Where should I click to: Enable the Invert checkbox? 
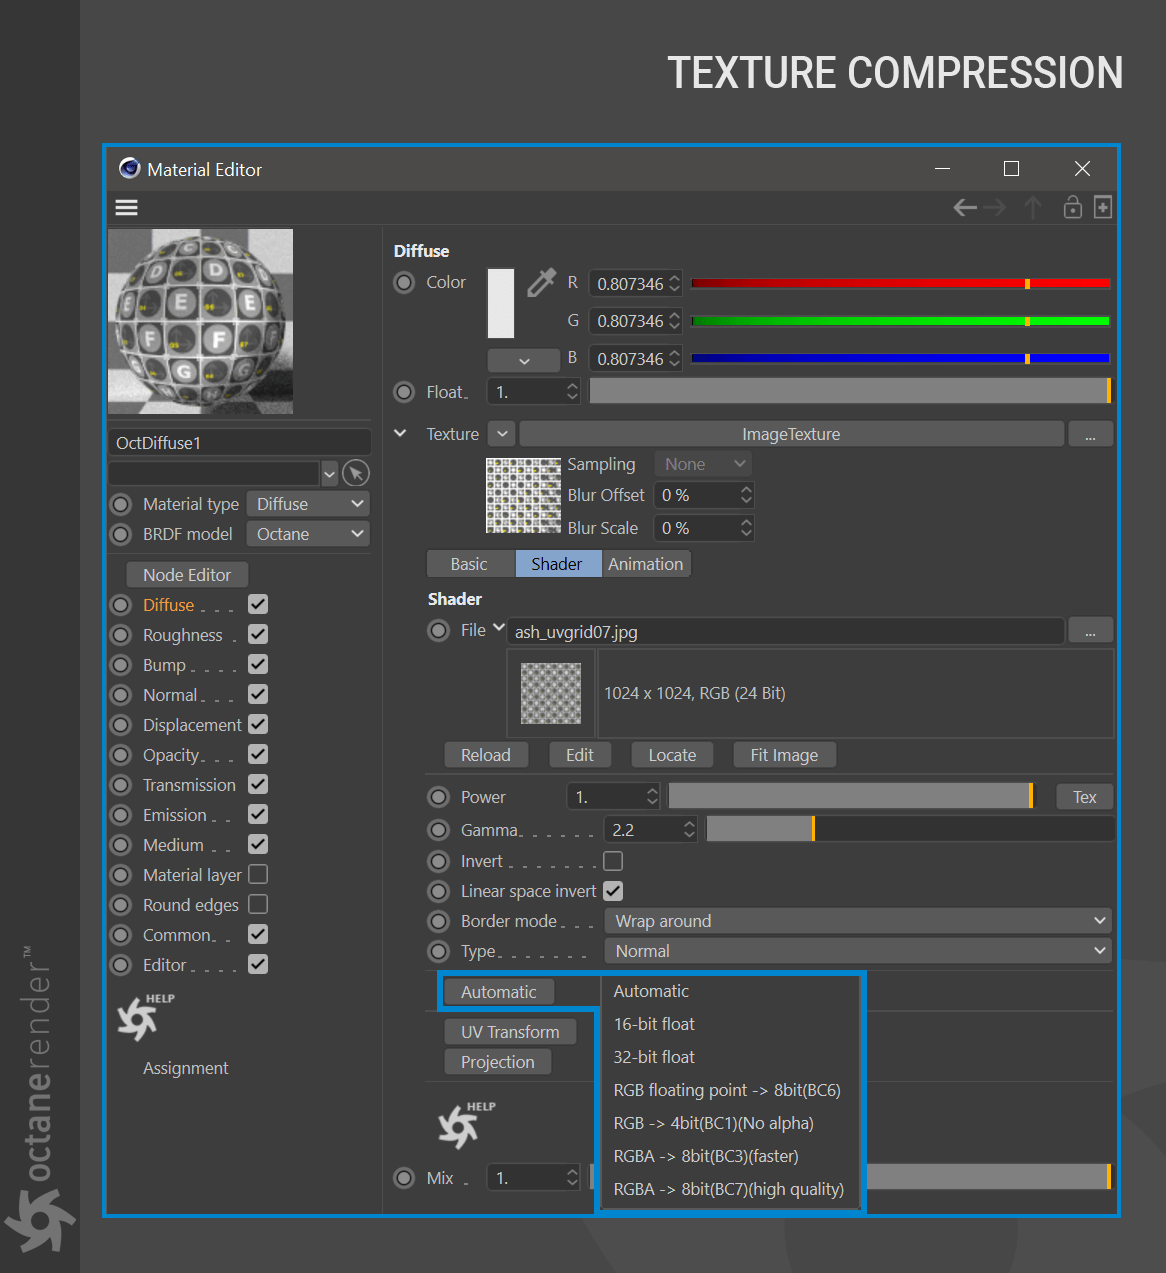coord(613,861)
